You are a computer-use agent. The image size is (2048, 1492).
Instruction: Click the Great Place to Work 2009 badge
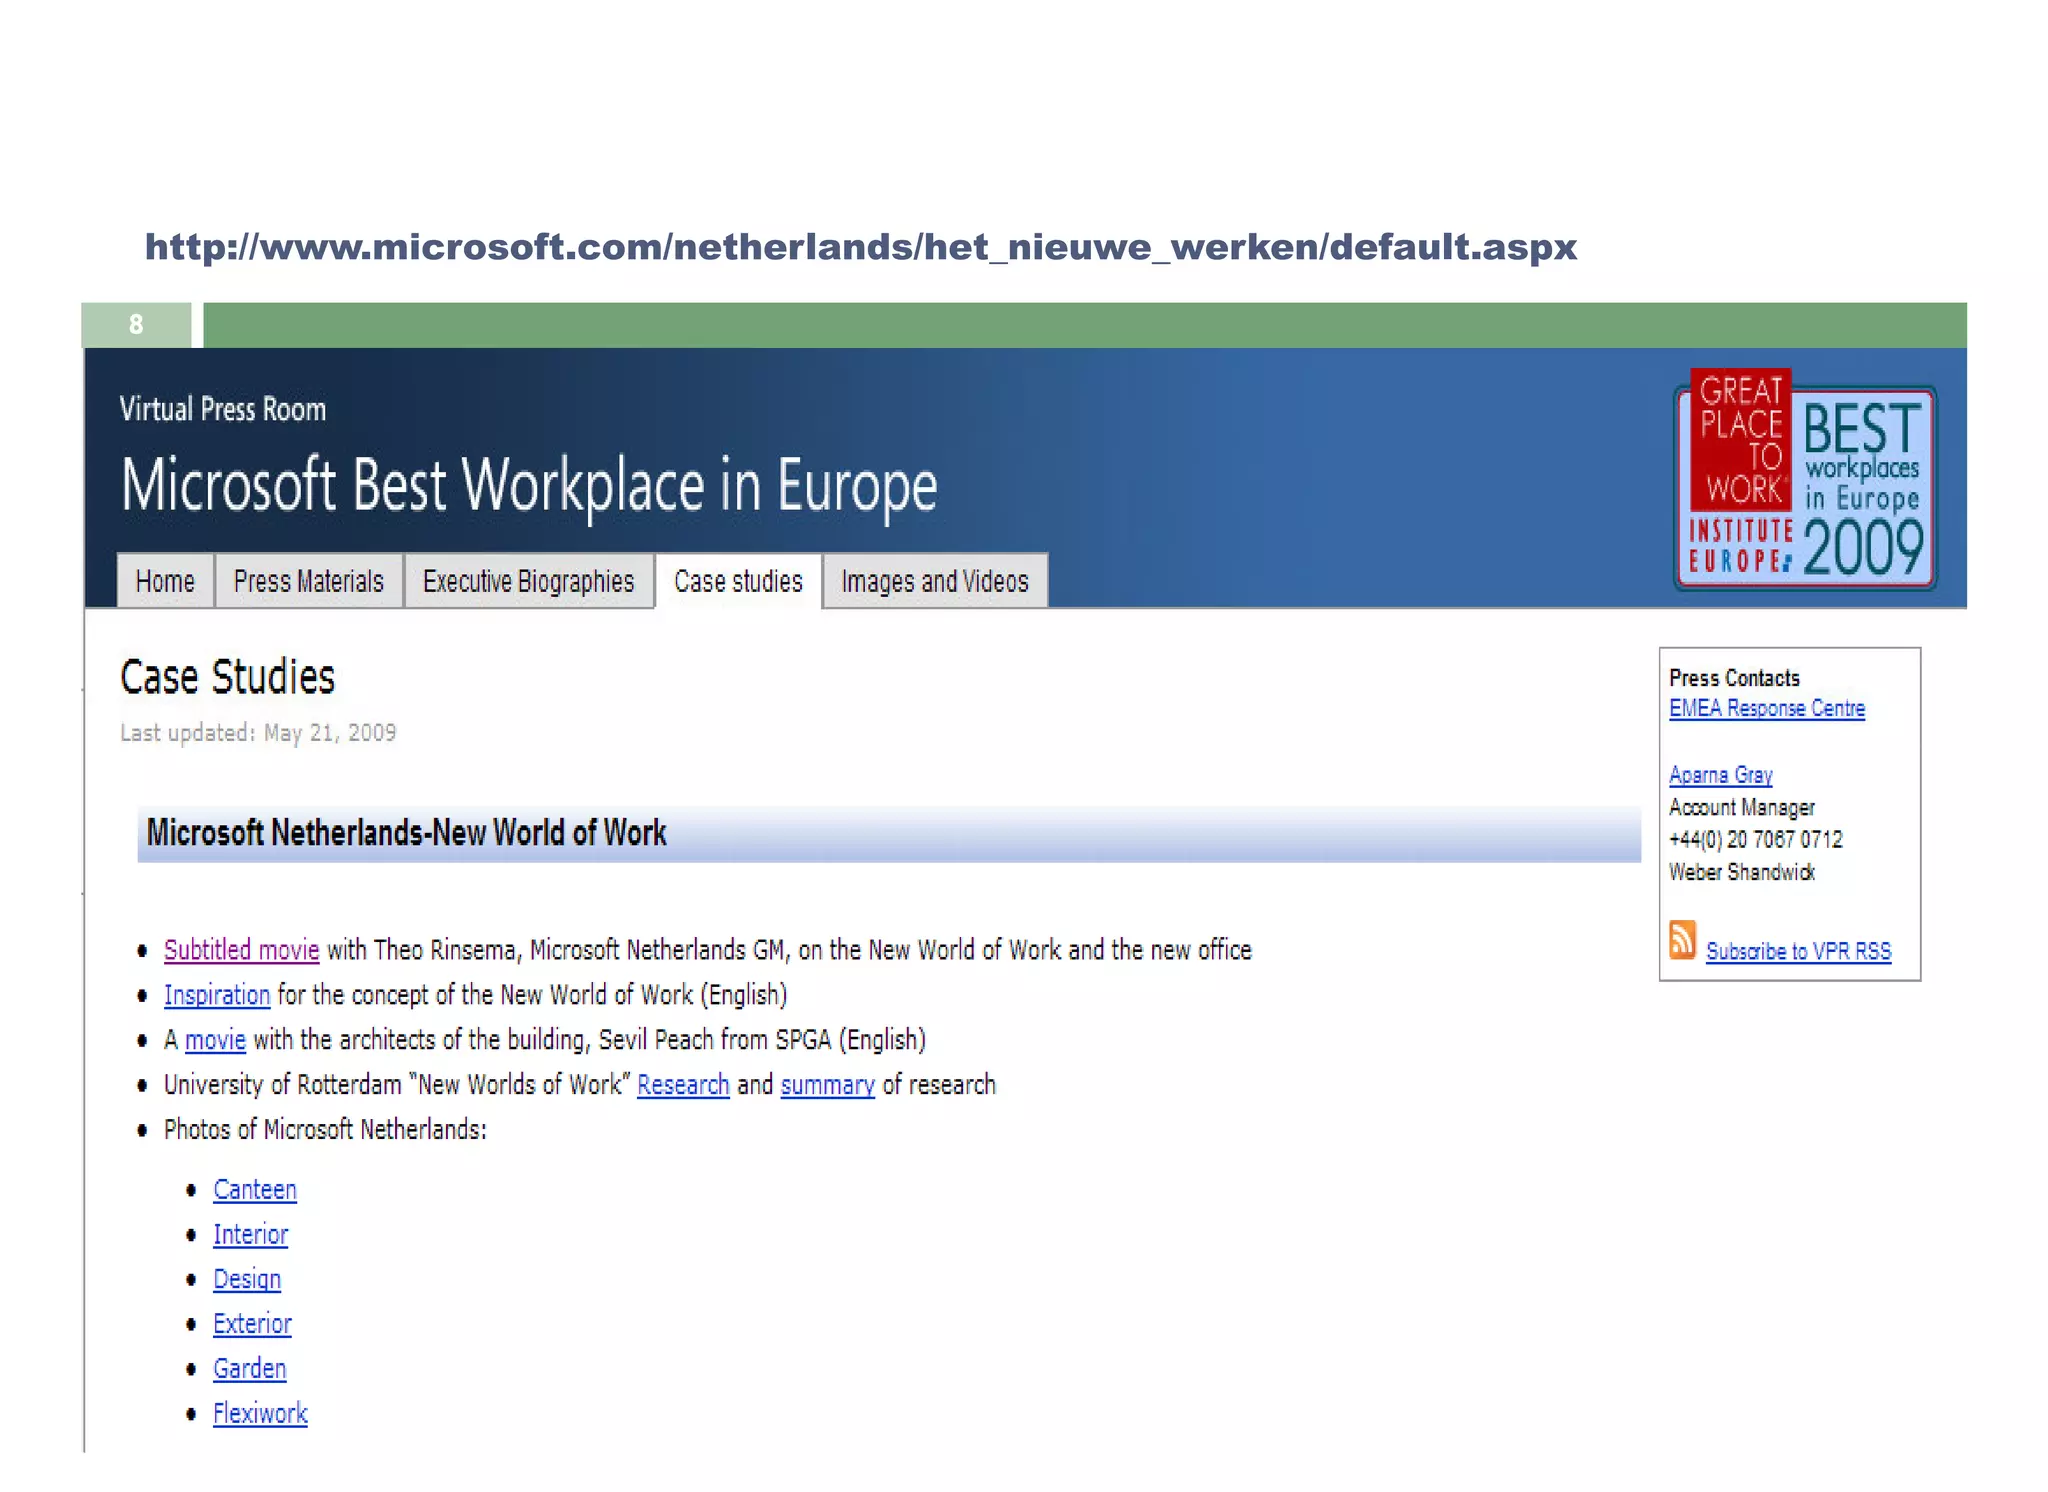click(1806, 479)
